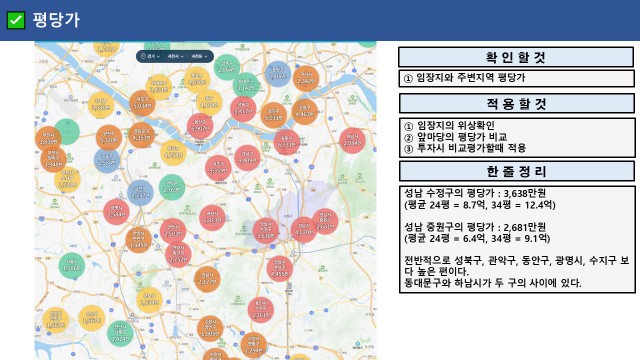Select the orange 1,945만 bubble

138,240
